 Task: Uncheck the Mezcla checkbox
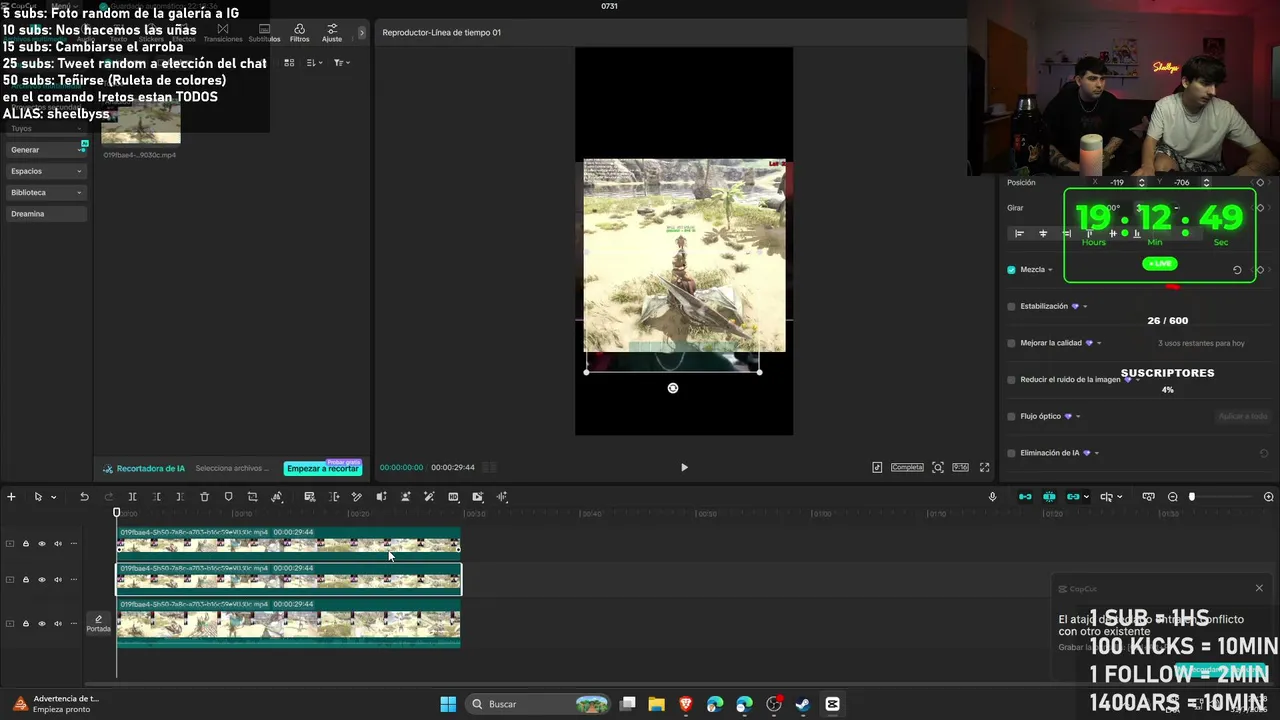click(x=1011, y=270)
